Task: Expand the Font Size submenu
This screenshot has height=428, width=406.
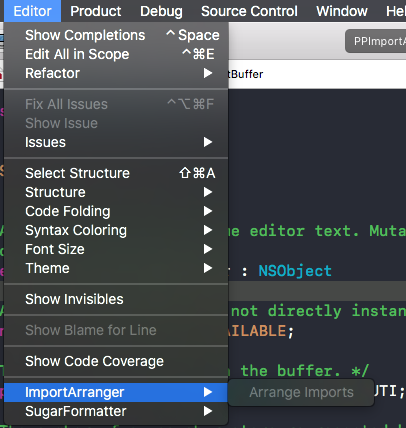Action: [116, 249]
